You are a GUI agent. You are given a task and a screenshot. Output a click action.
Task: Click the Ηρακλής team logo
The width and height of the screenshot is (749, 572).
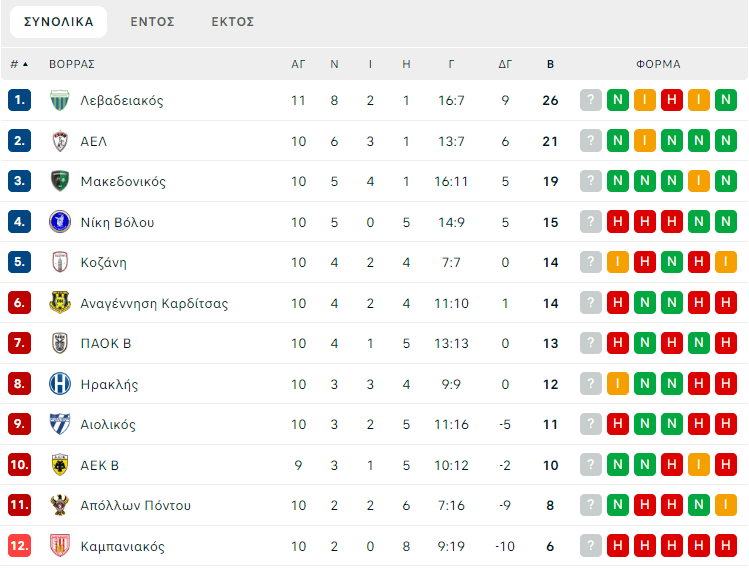coord(60,384)
